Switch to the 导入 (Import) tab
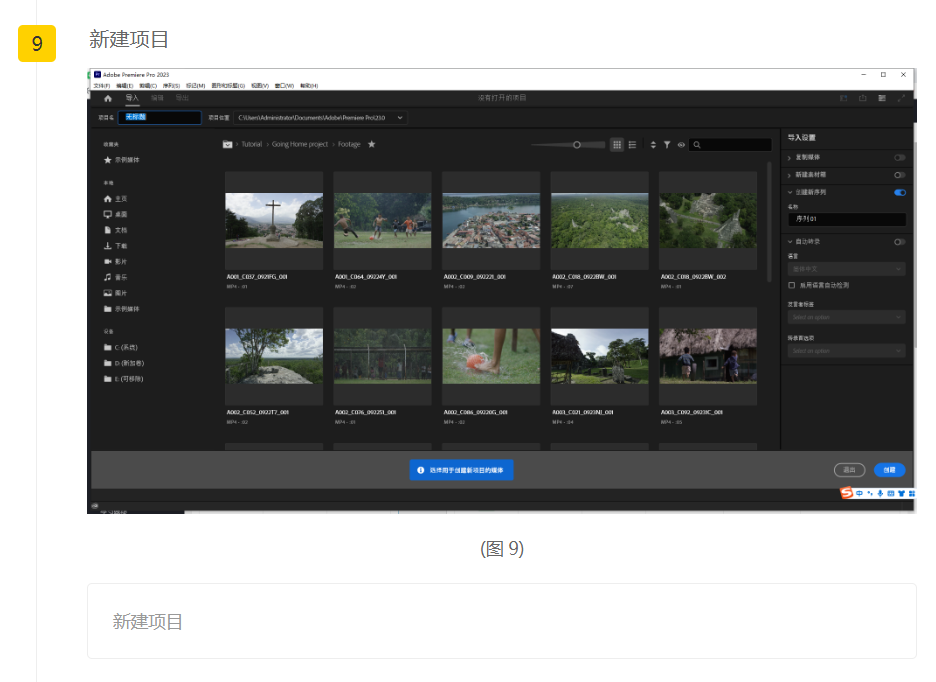This screenshot has width=936, height=682. [132, 98]
